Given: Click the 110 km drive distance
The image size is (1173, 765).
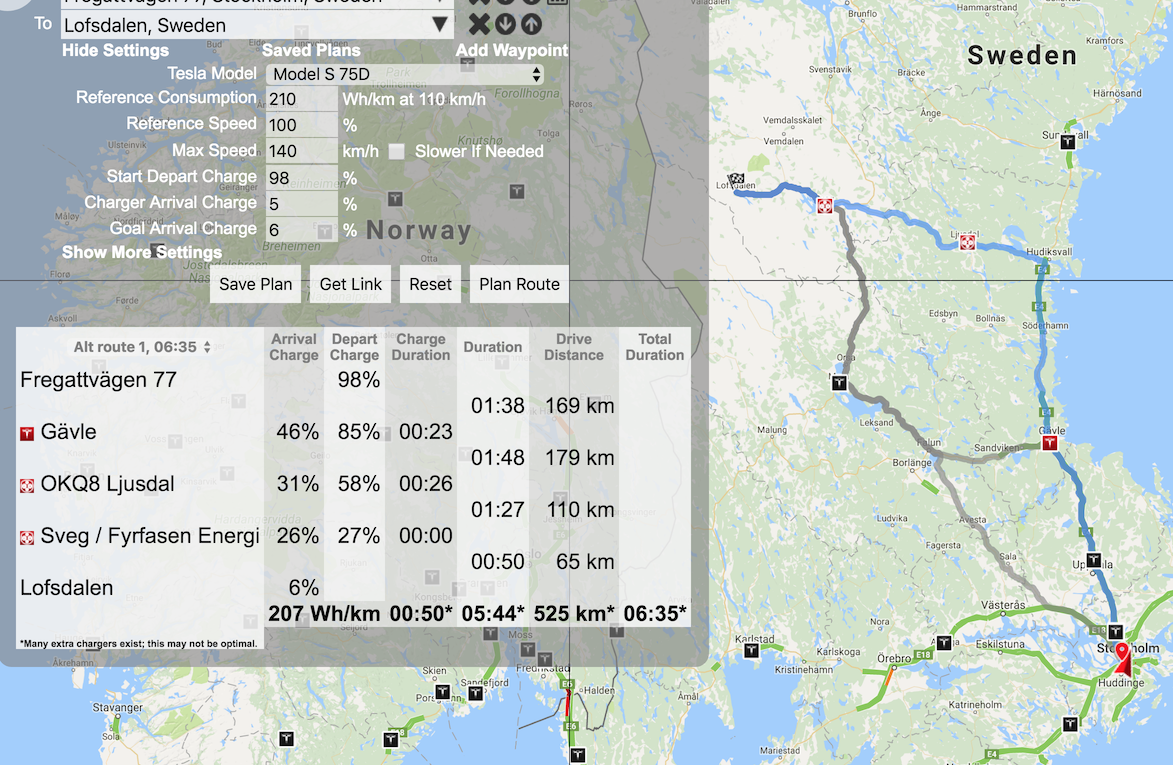Looking at the screenshot, I should click(580, 510).
